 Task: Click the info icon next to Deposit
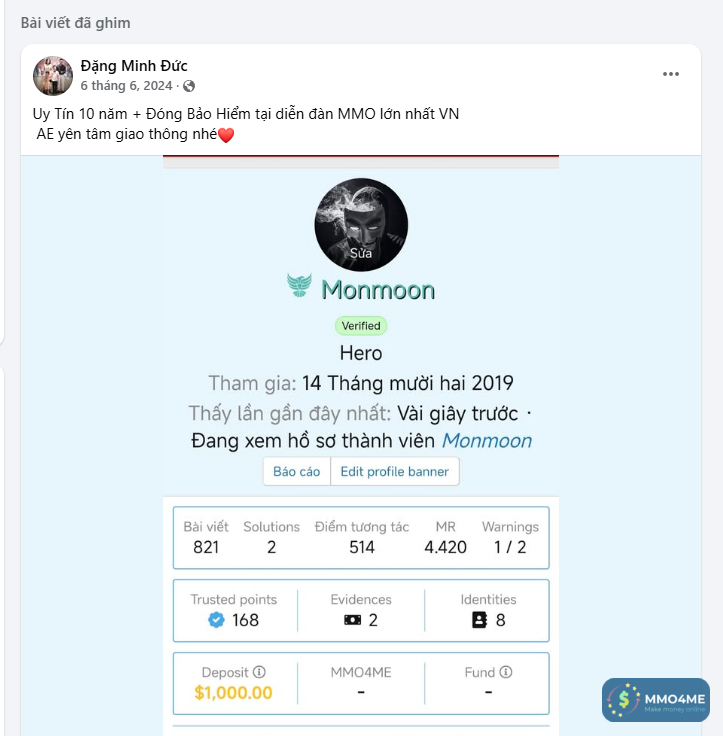tap(259, 672)
